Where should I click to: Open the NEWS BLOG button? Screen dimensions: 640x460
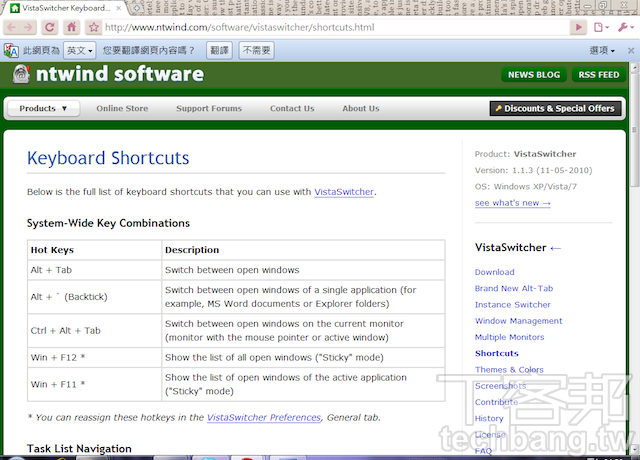click(x=534, y=75)
